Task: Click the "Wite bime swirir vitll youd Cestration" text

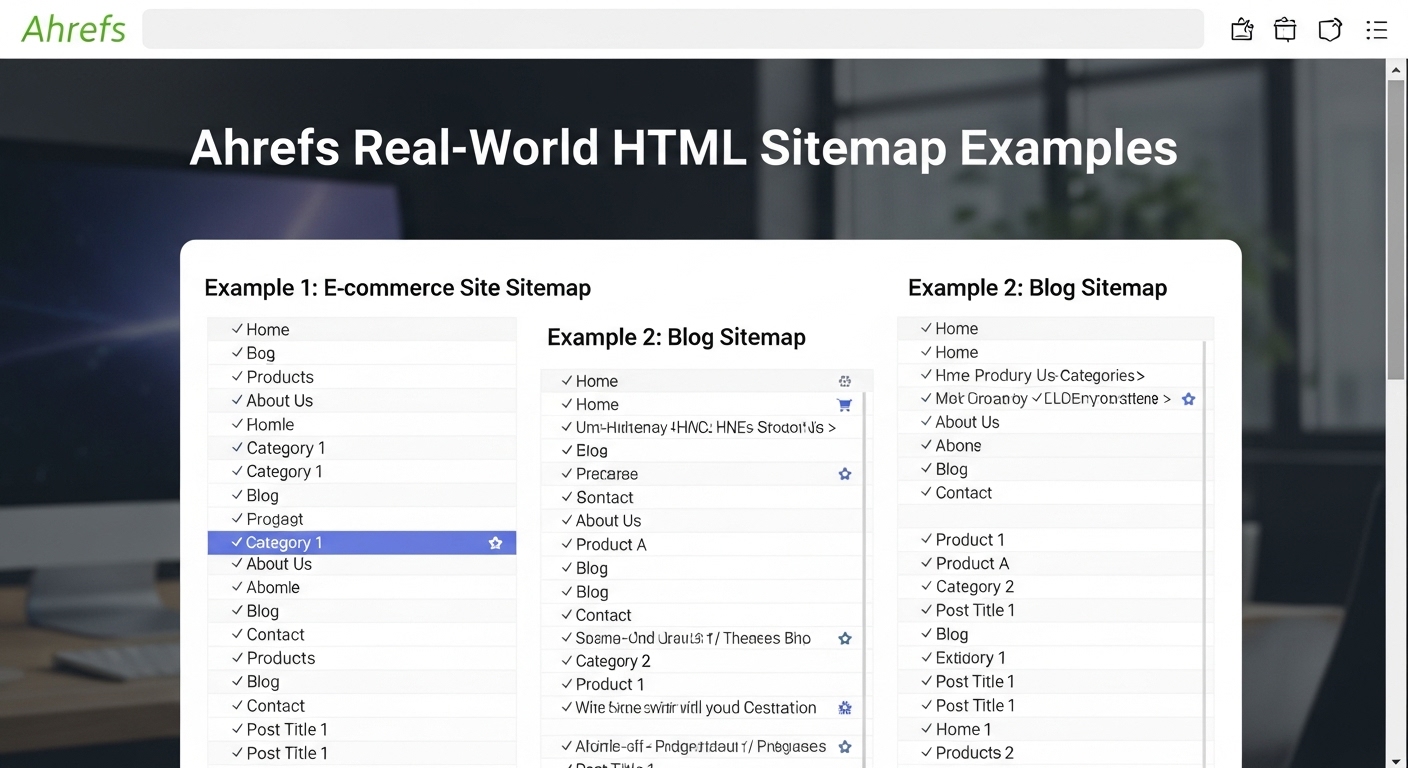Action: 696,708
